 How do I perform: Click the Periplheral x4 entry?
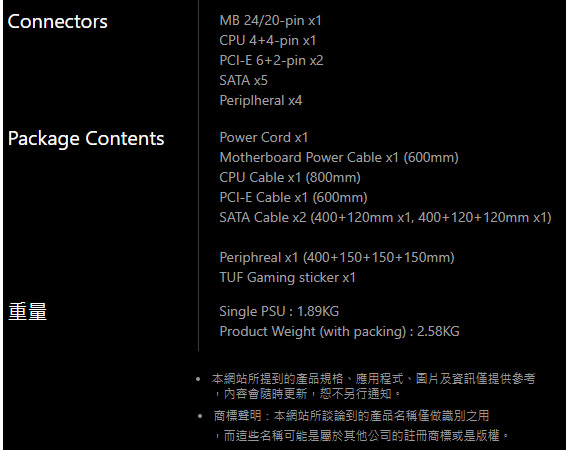click(x=261, y=100)
